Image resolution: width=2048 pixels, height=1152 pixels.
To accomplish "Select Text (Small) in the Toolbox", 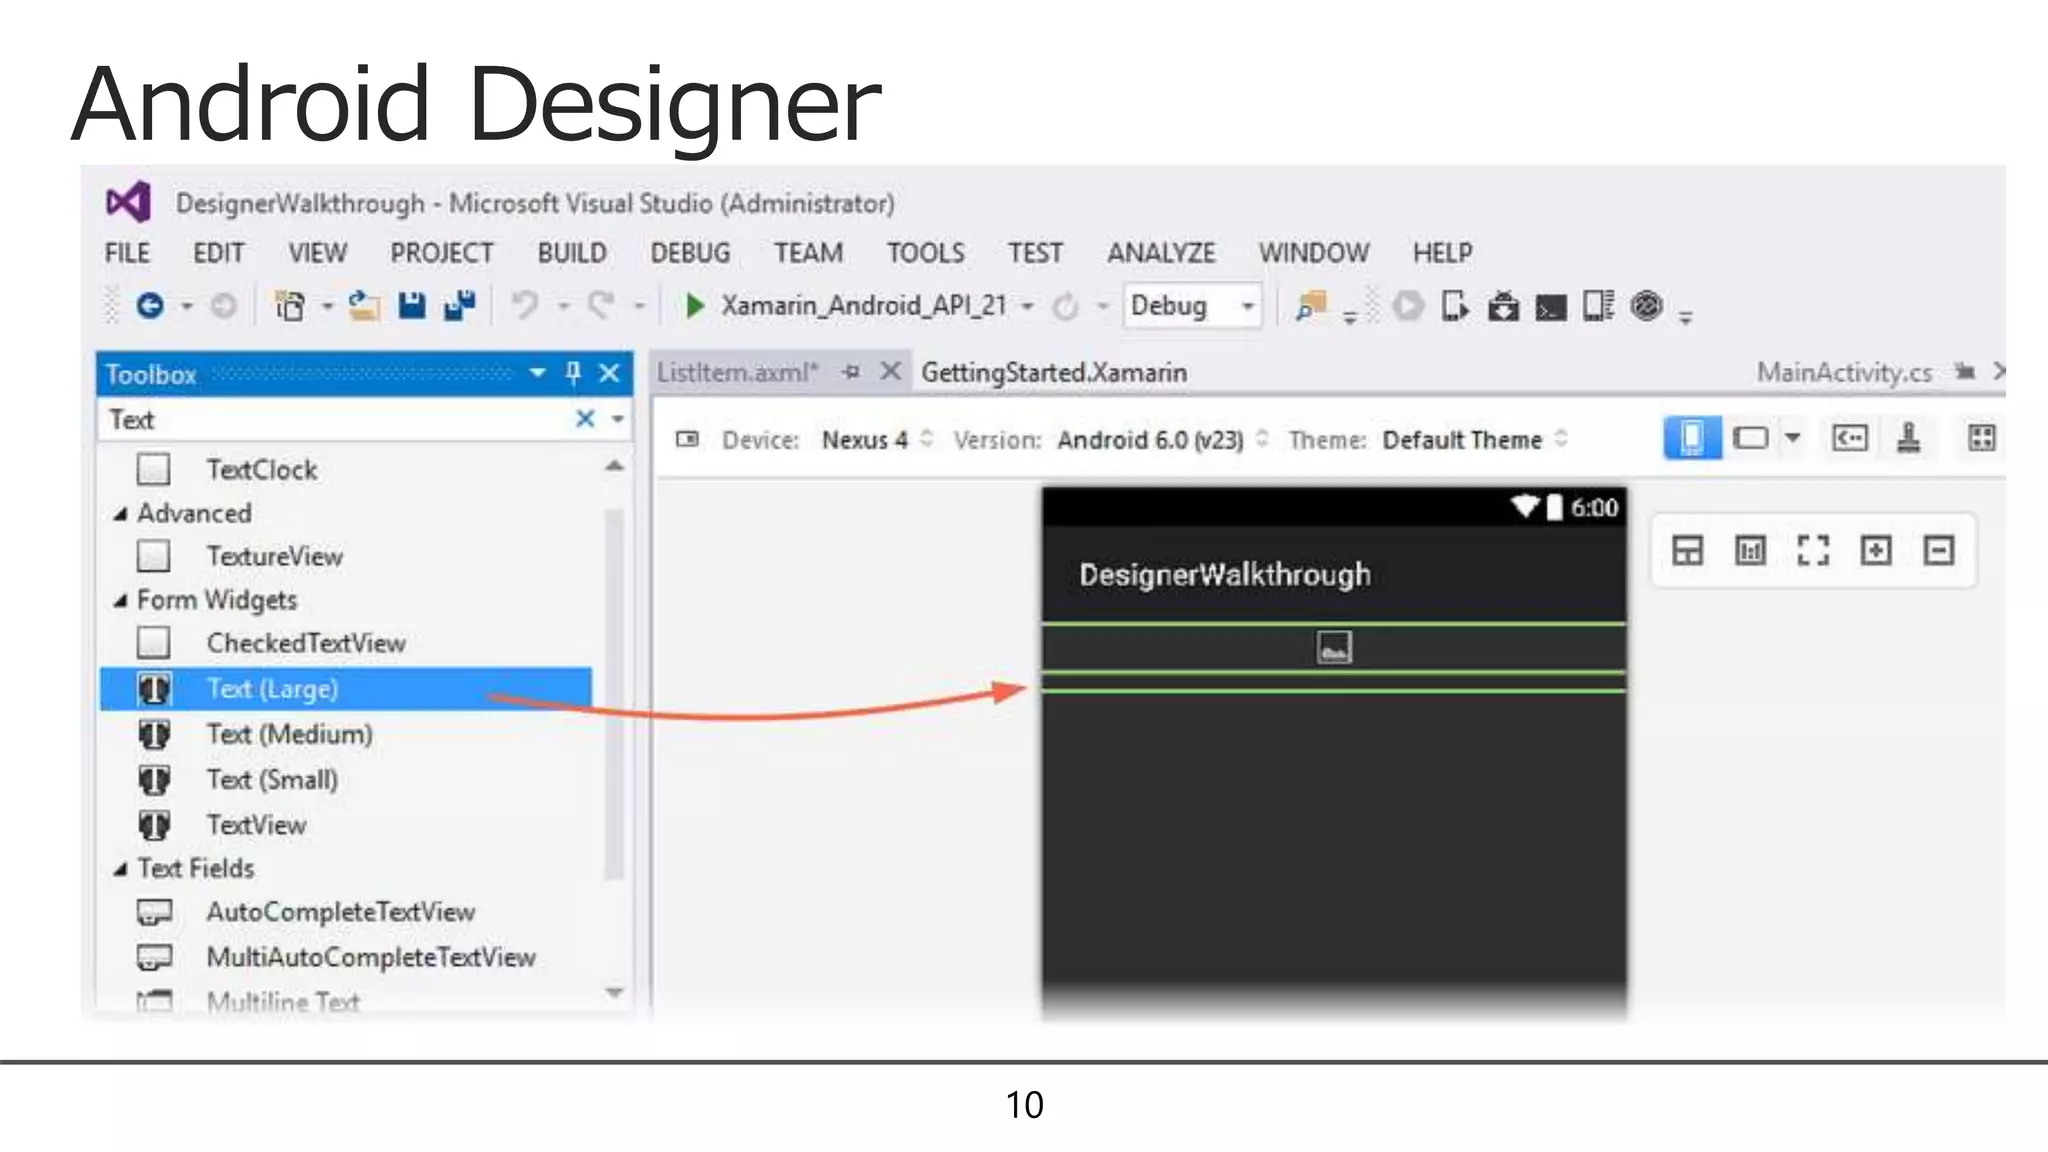I will [272, 780].
